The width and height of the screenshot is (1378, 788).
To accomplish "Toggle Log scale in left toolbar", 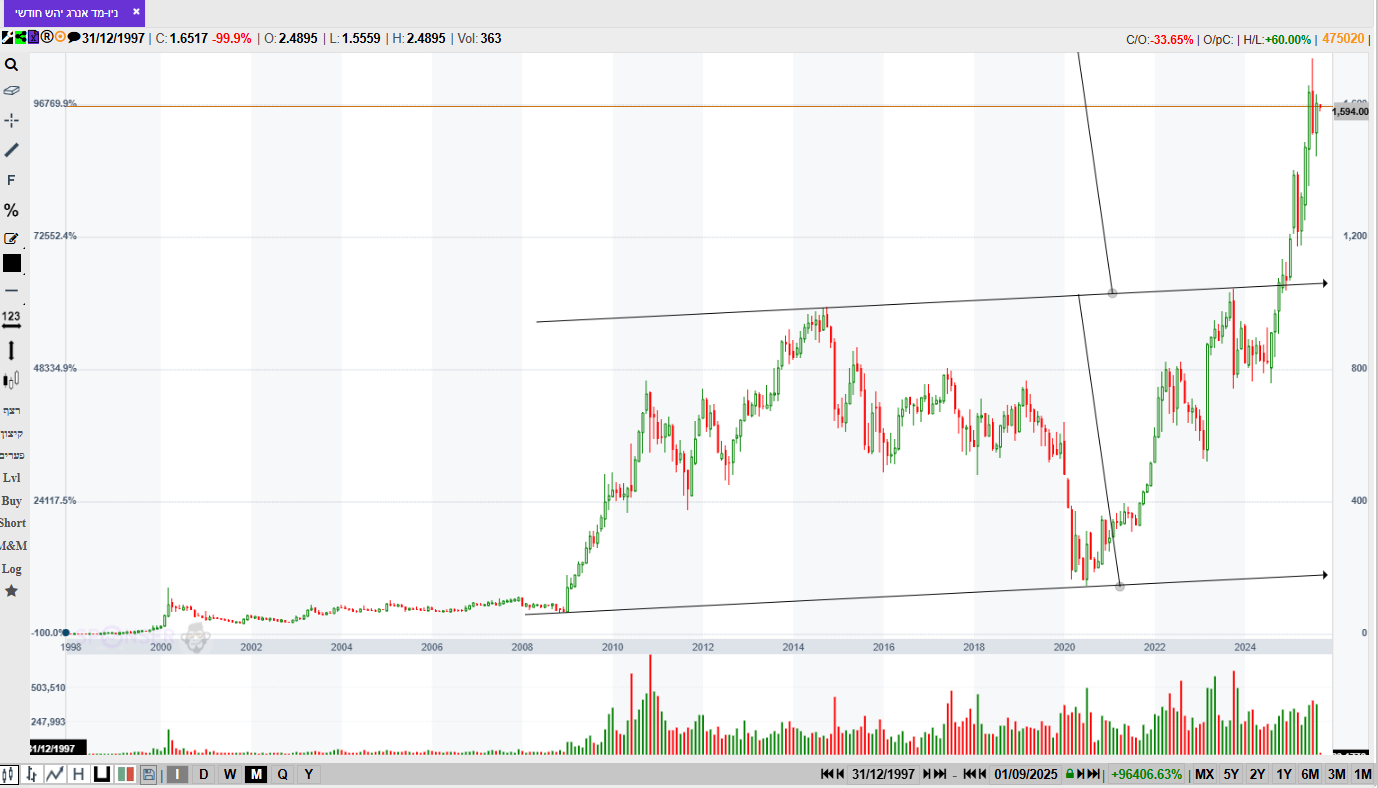I will tap(12, 568).
